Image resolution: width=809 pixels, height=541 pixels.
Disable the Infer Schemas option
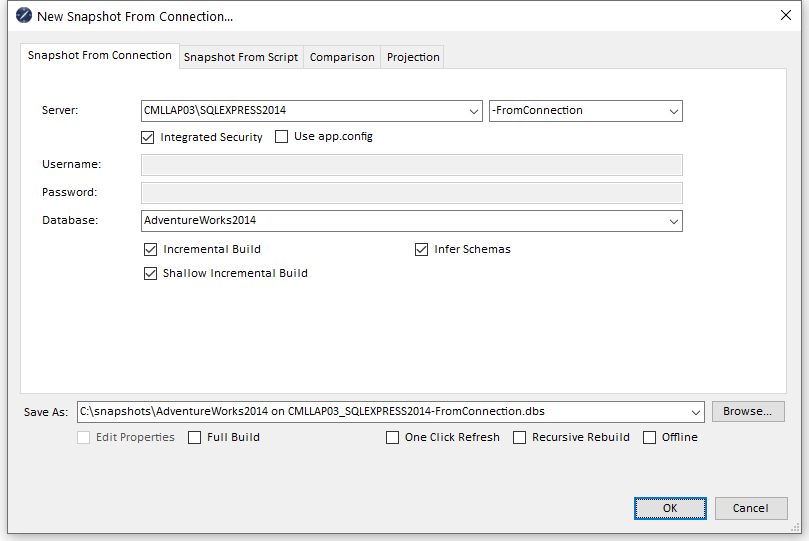pos(422,249)
